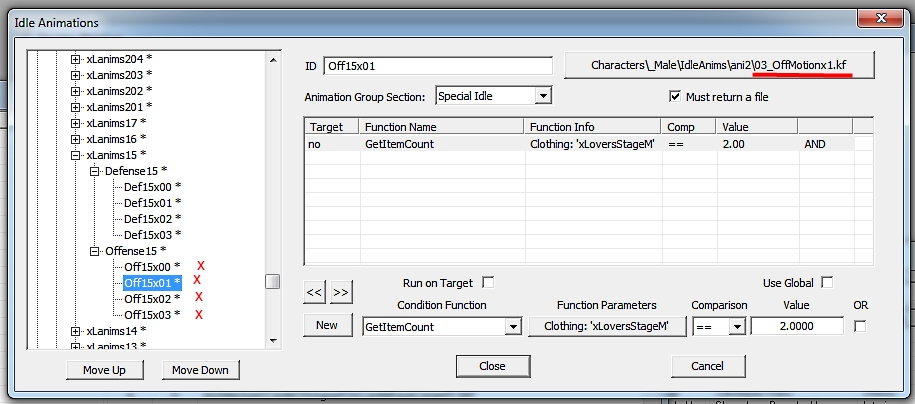Expand the xLanims204 tree node
Image resolution: width=915 pixels, height=404 pixels.
pyautogui.click(x=76, y=59)
